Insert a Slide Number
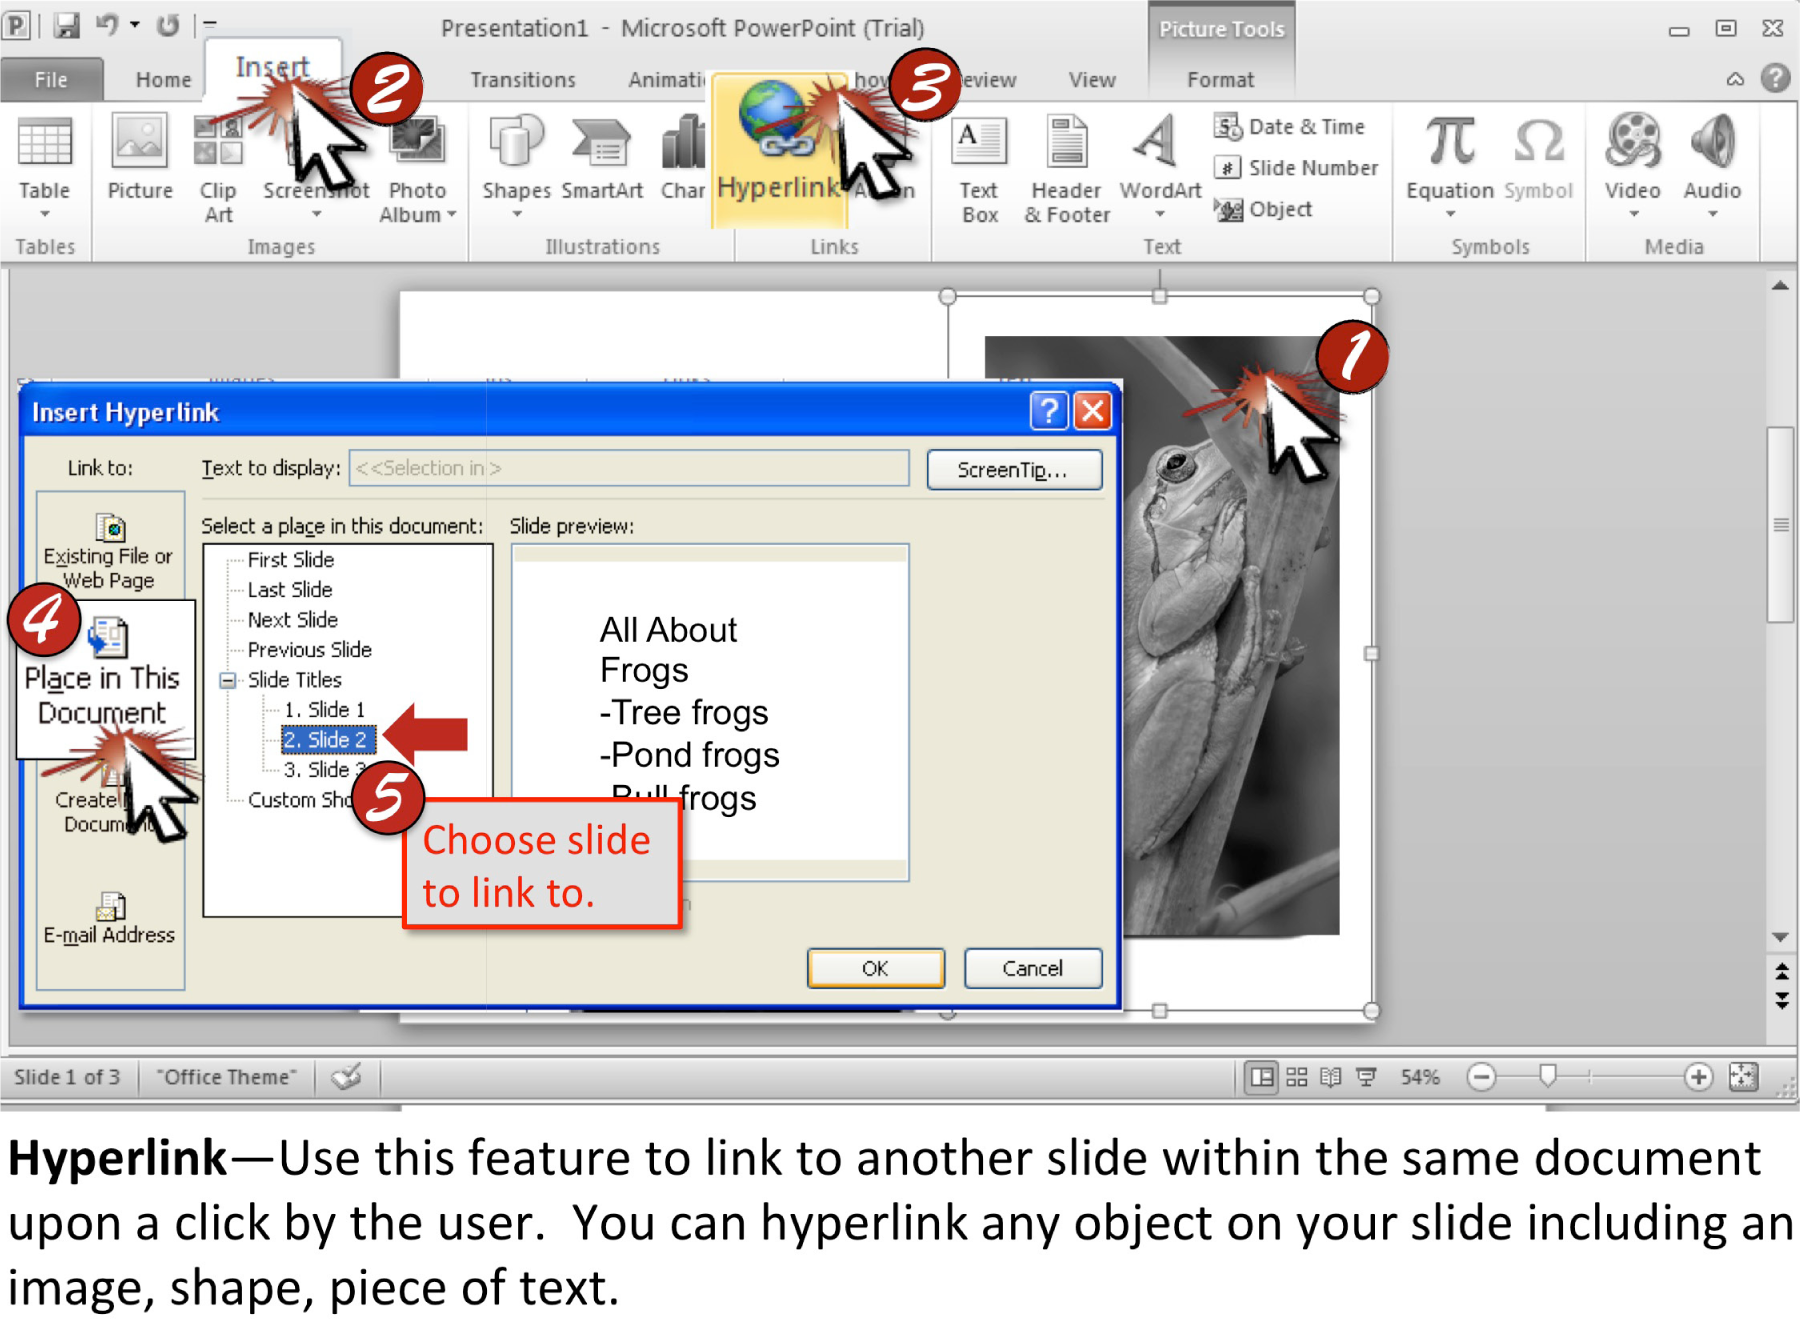Viewport: 1800px width, 1319px height. coord(1297,168)
